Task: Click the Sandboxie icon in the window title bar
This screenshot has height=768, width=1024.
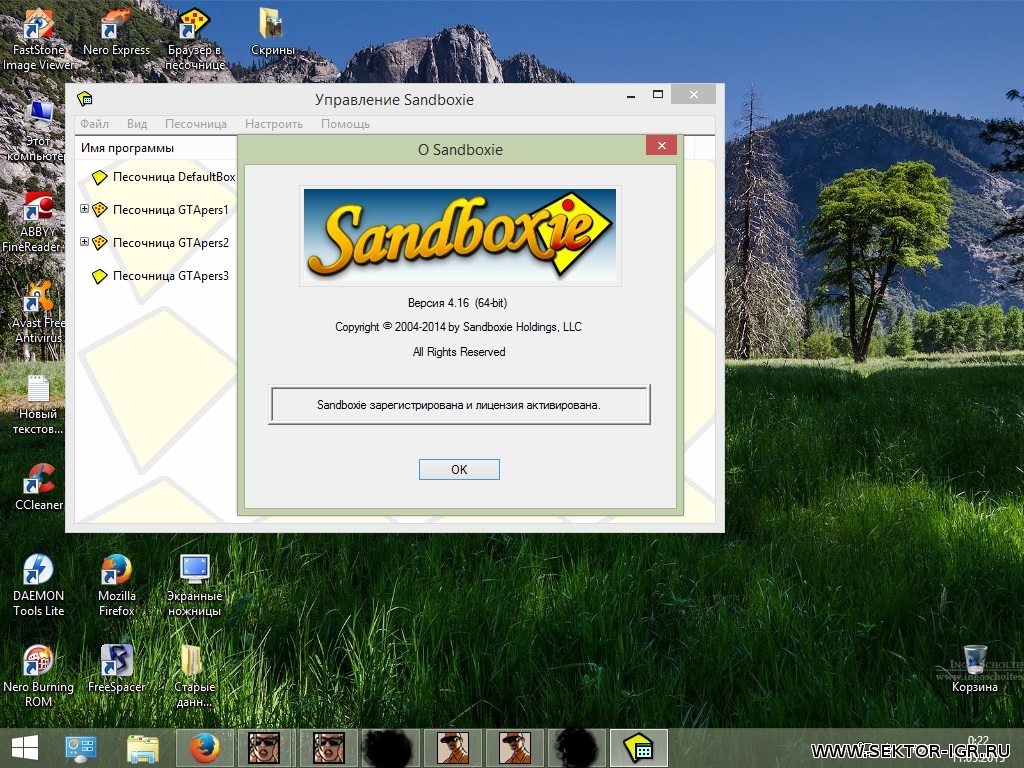Action: [85, 99]
